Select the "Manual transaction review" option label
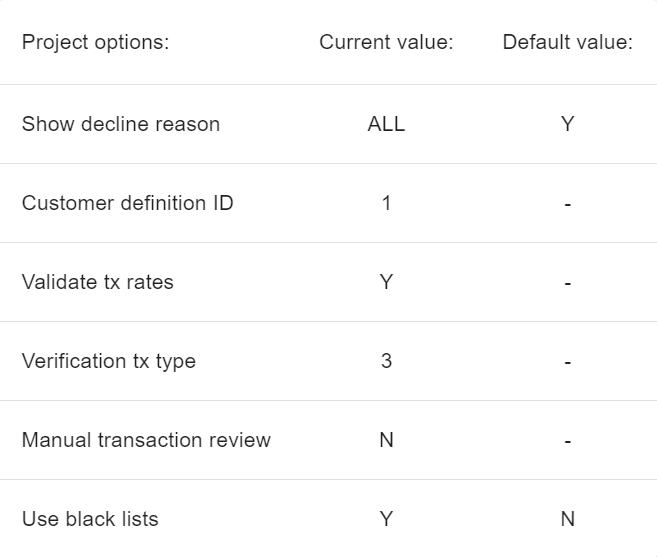The image size is (657, 557). pyautogui.click(x=146, y=440)
